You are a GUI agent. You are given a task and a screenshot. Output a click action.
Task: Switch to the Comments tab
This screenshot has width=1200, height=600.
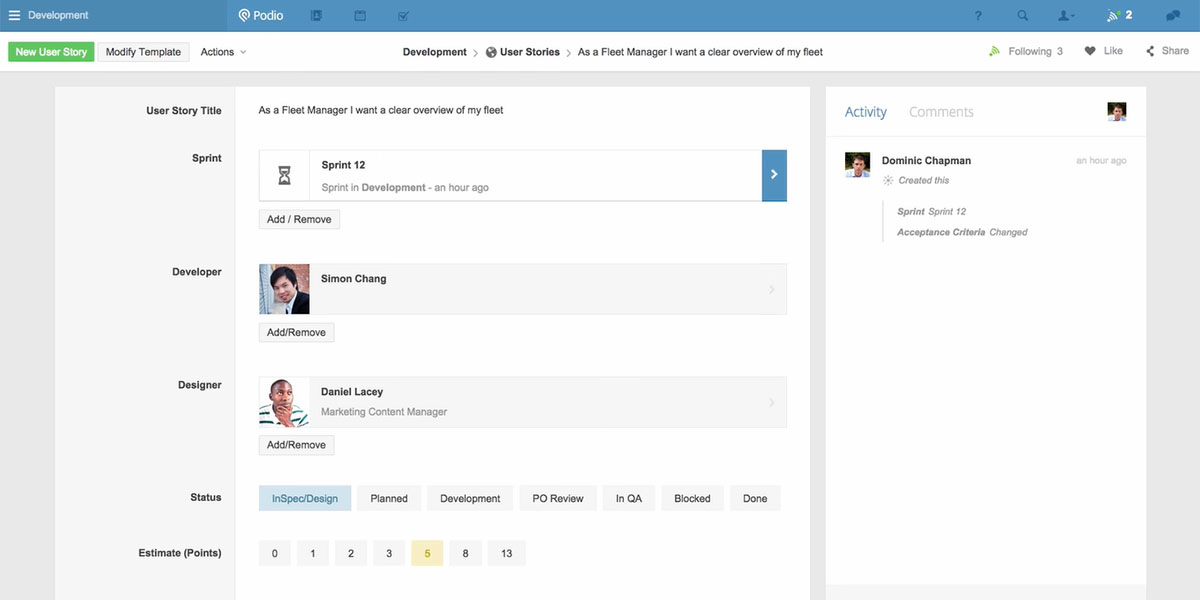pos(941,112)
